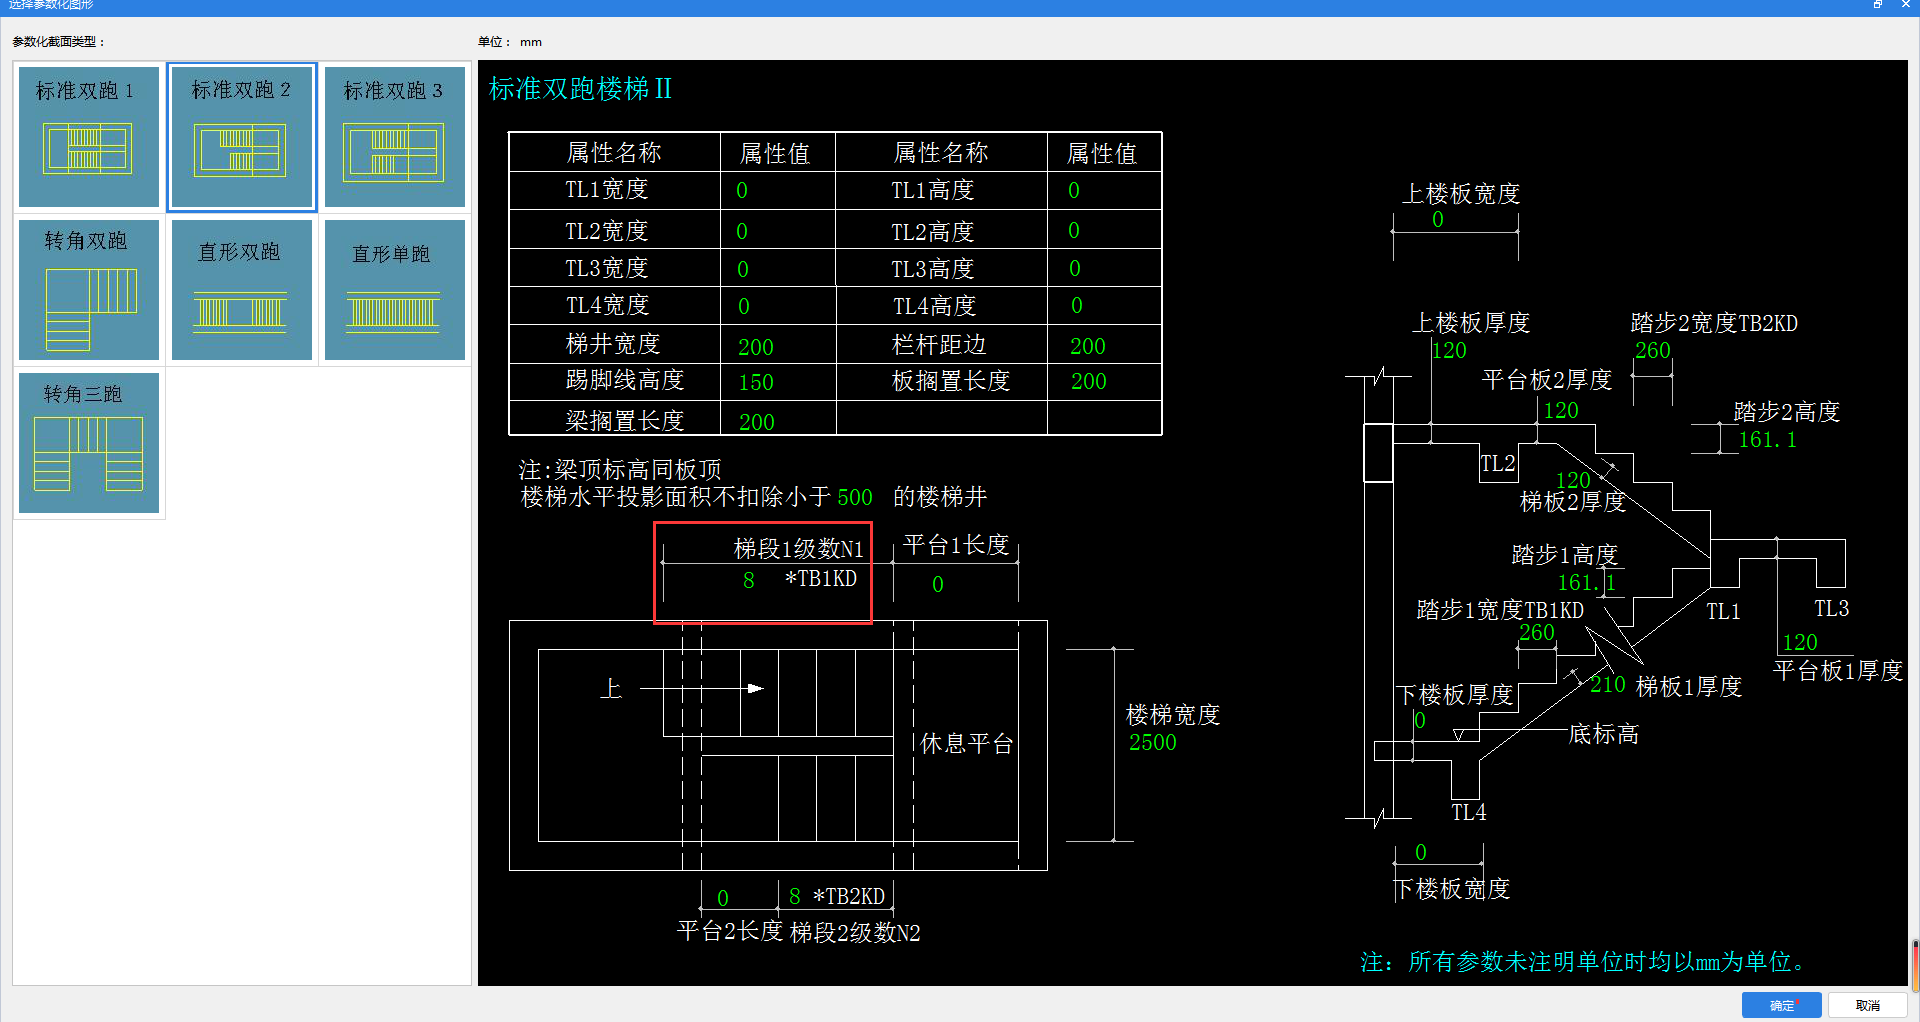Image resolution: width=1920 pixels, height=1022 pixels.
Task: Click the 休息平台 label in plan view
Action: 967,743
